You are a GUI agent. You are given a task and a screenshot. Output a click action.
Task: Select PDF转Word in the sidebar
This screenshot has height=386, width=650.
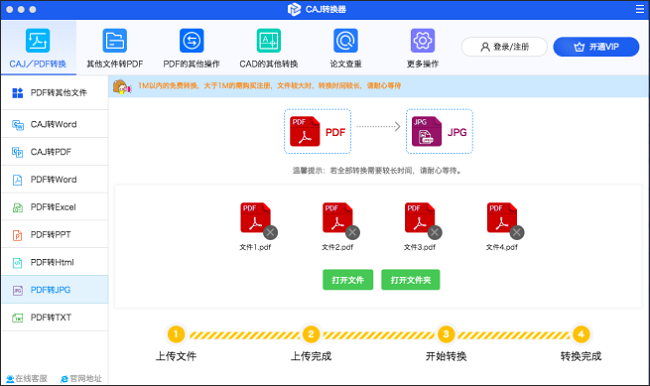pyautogui.click(x=54, y=180)
